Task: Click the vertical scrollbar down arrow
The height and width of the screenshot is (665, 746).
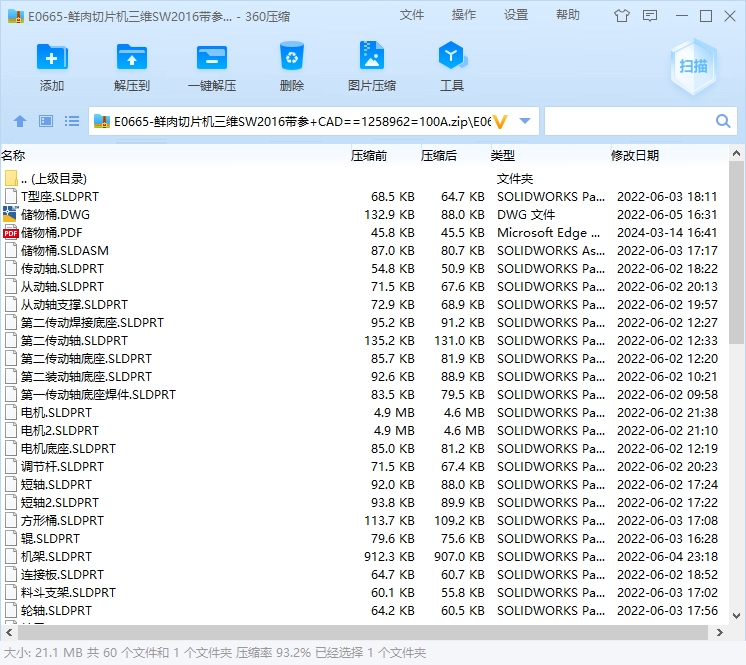Action: click(x=736, y=616)
